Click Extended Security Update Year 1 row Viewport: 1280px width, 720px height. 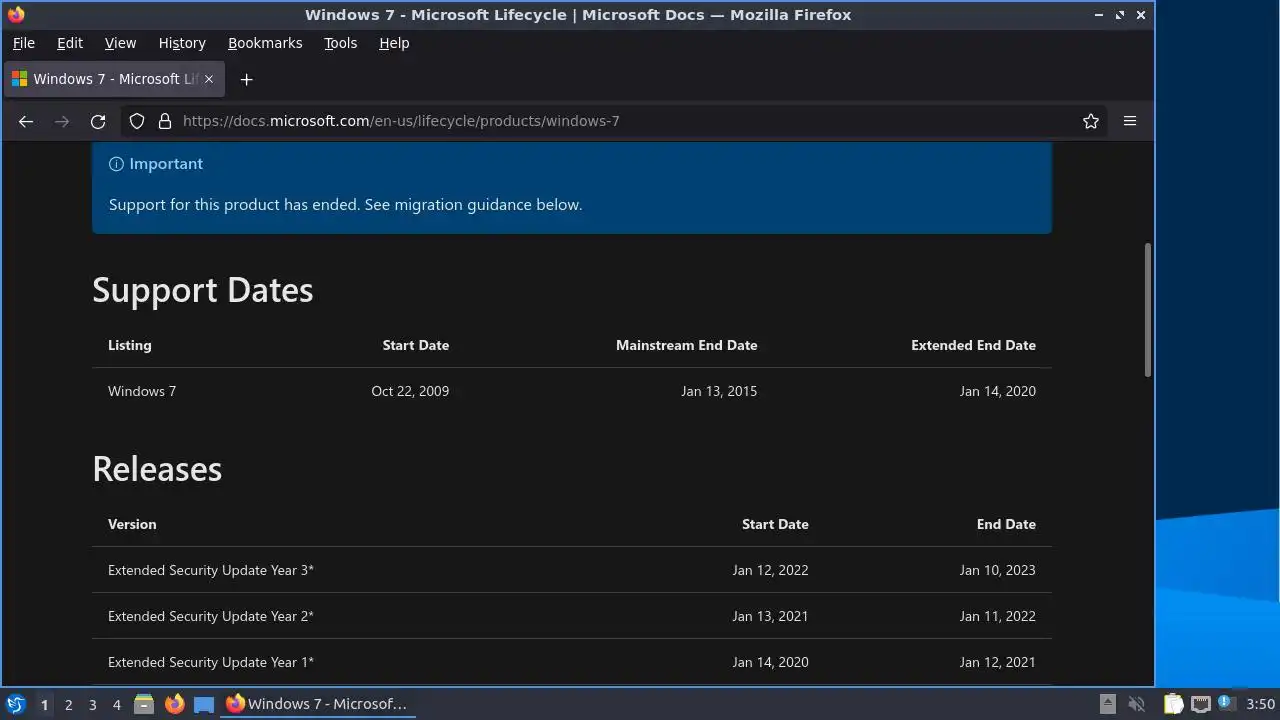[572, 662]
